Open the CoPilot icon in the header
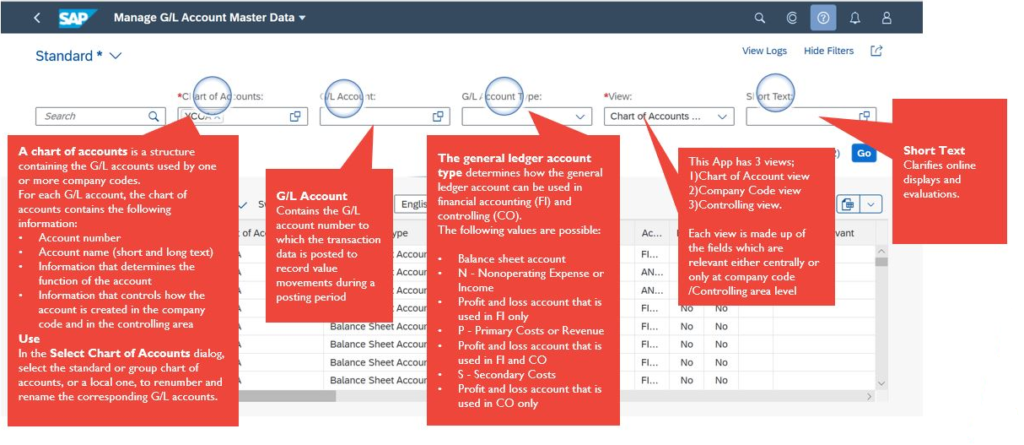This screenshot has width=1024, height=445. (792, 18)
